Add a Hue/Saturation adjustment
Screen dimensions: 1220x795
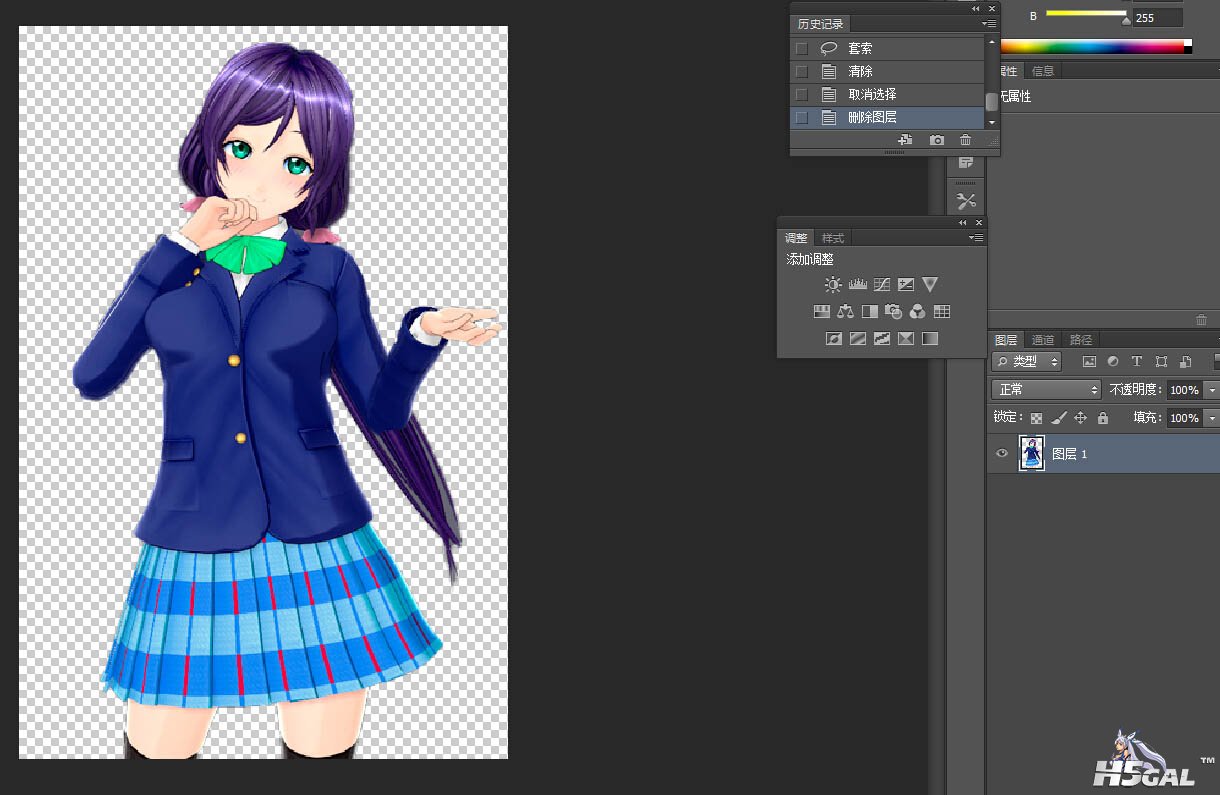pyautogui.click(x=822, y=312)
